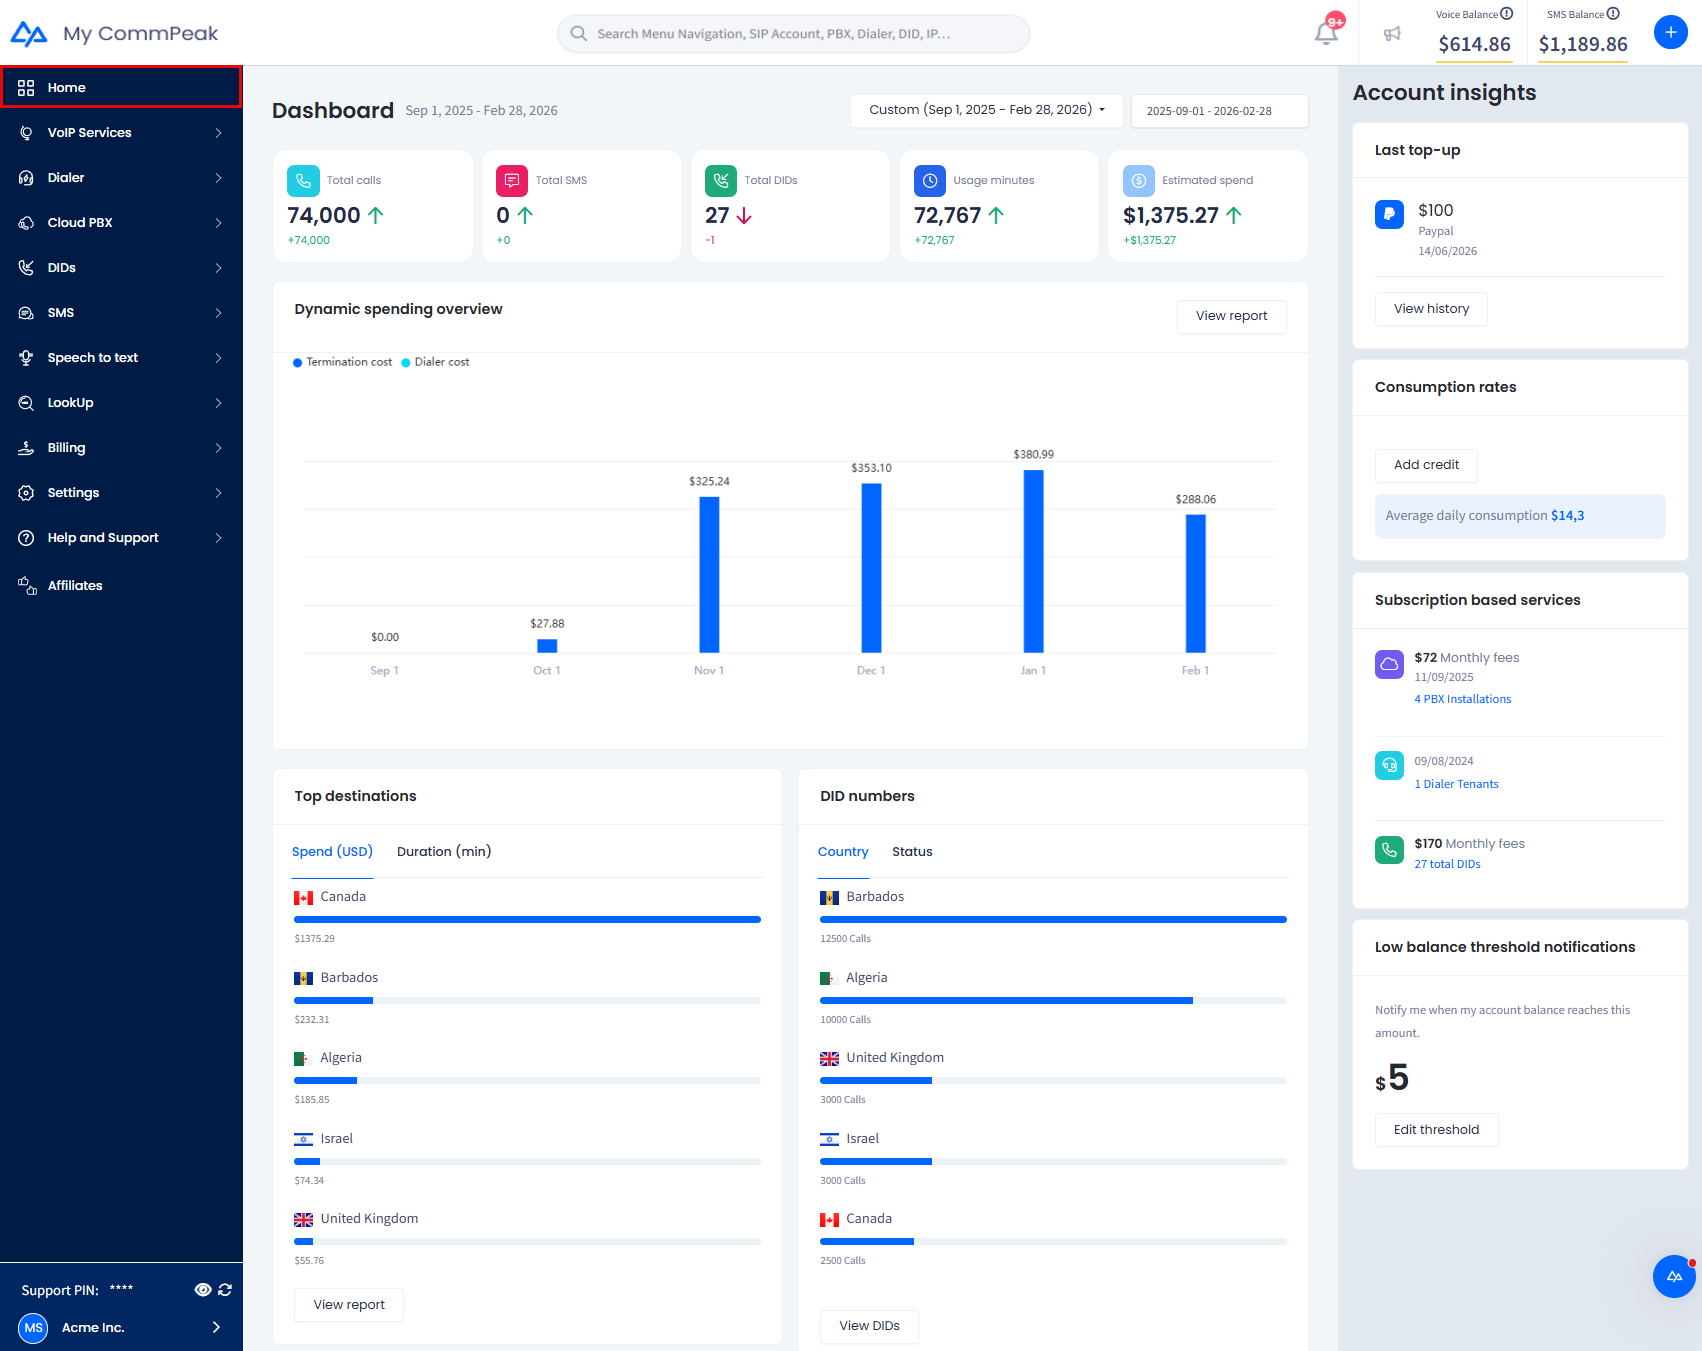Expand the Dialer menu chevron
Screen dimensions: 1702x1351
click(x=218, y=178)
